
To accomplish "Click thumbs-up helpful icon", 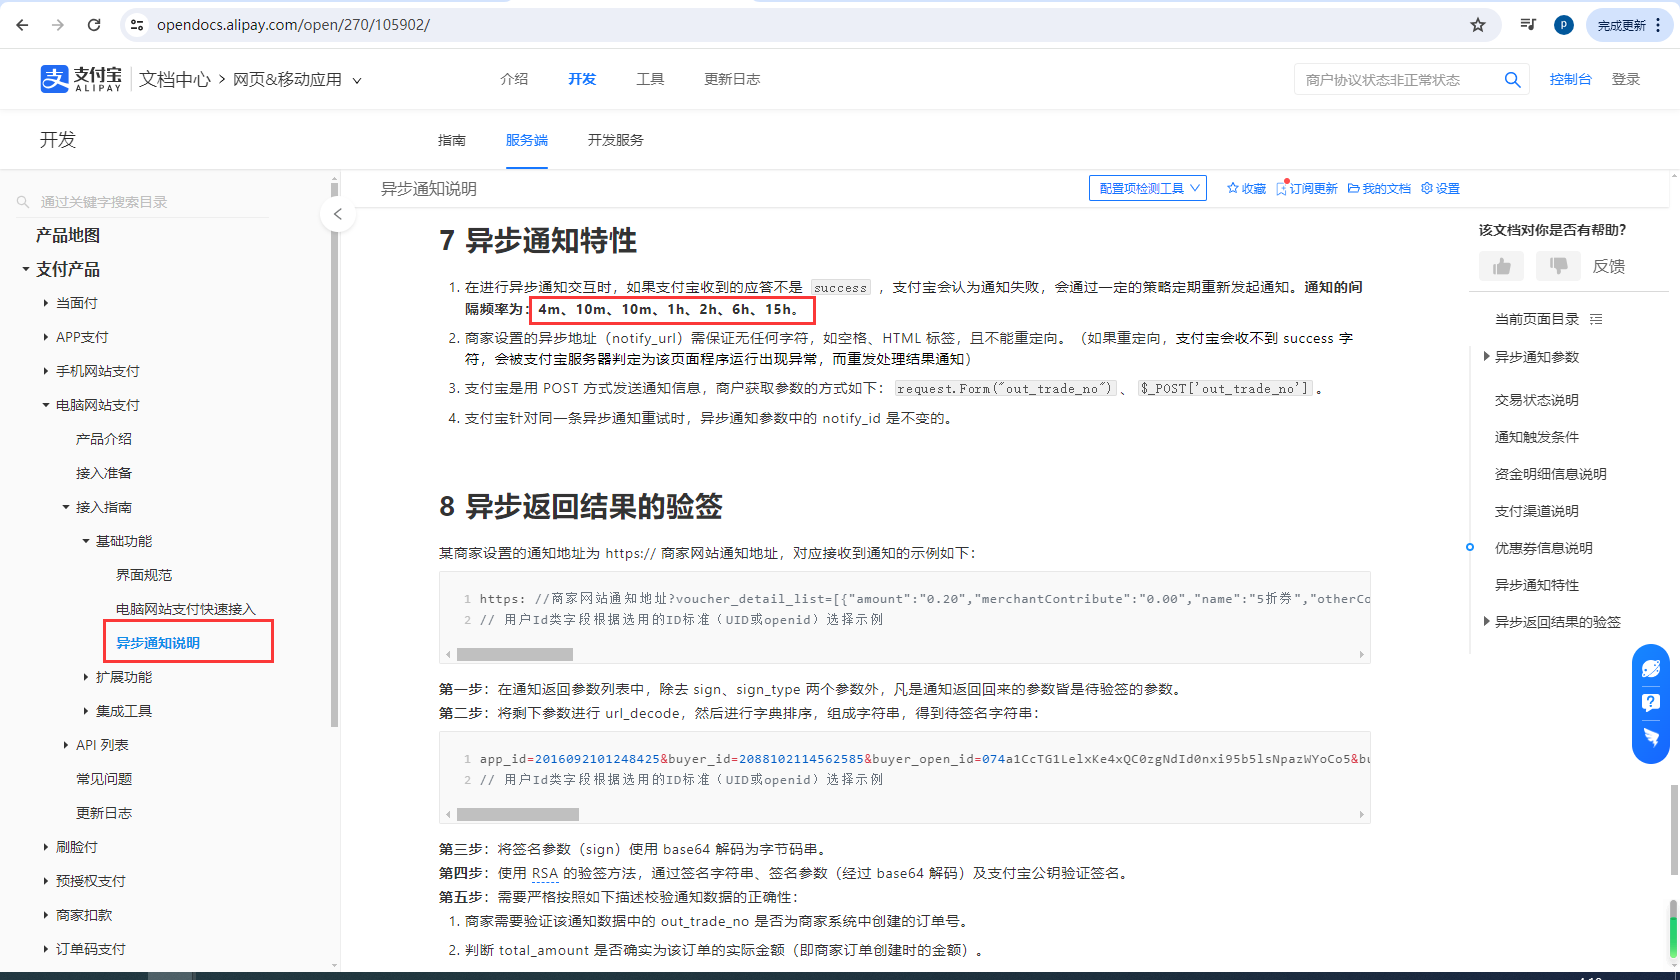I will tap(1501, 266).
